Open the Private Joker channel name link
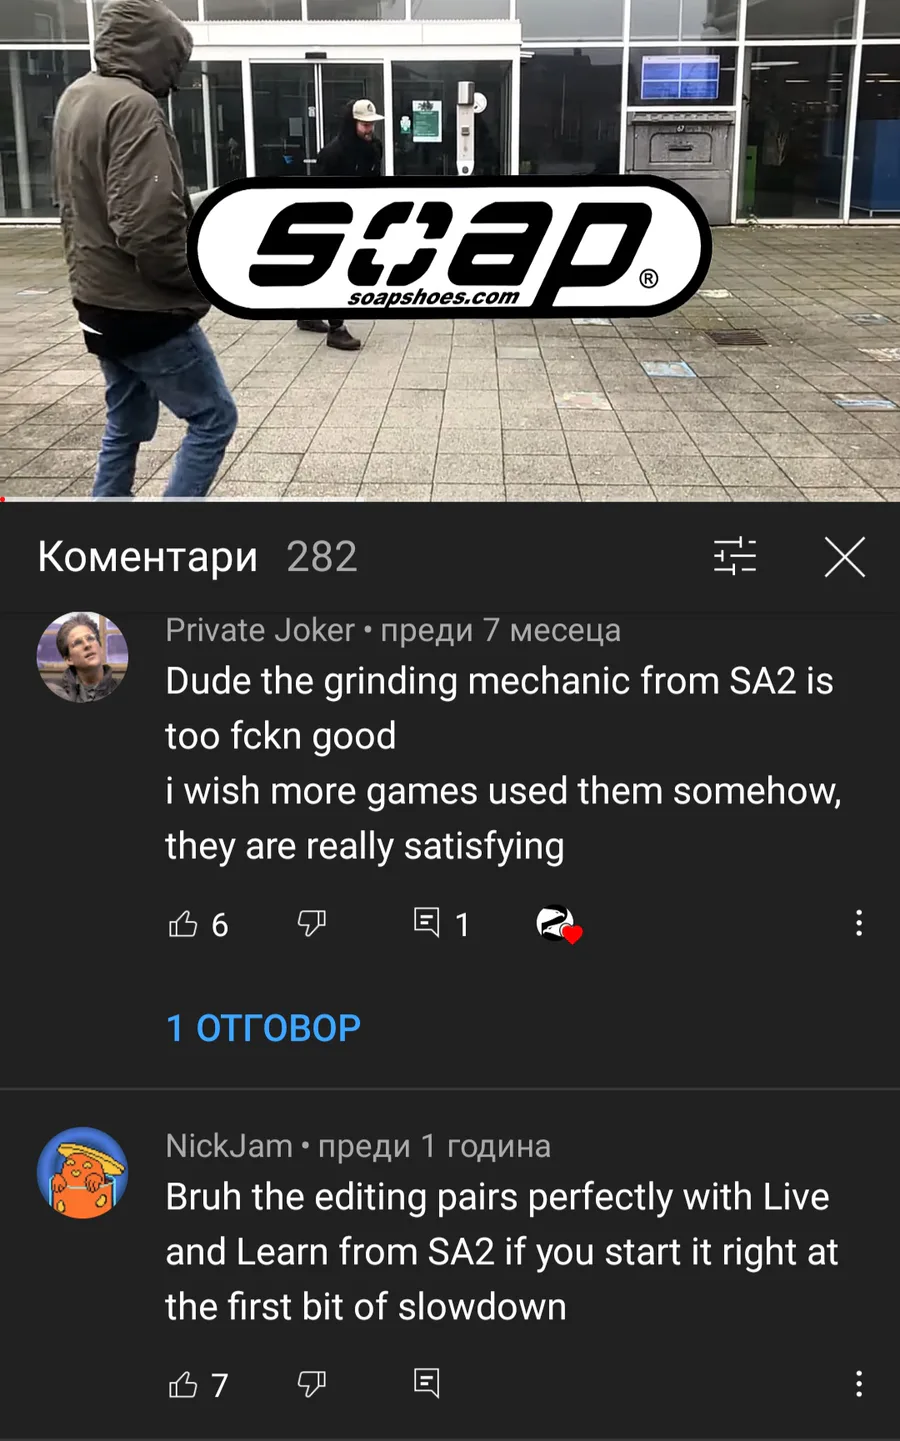This screenshot has height=1441, width=900. [260, 630]
